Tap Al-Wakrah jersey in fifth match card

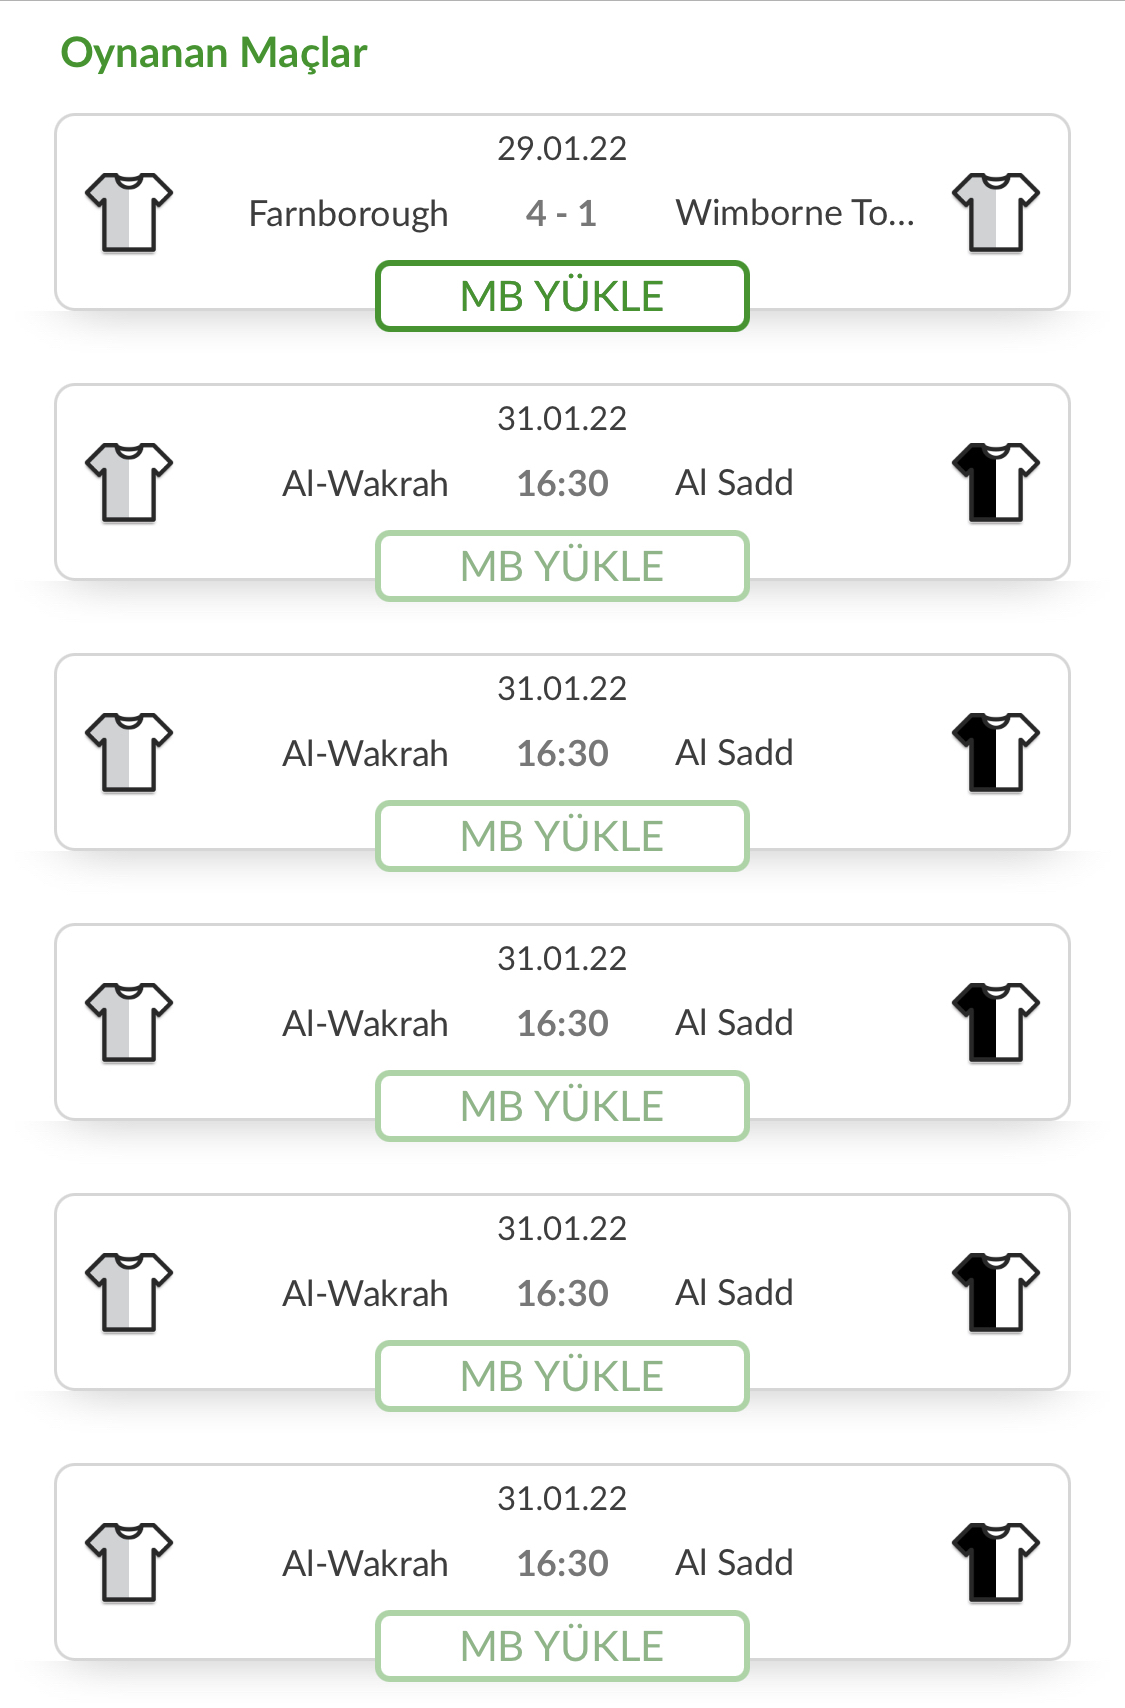pos(129,1292)
